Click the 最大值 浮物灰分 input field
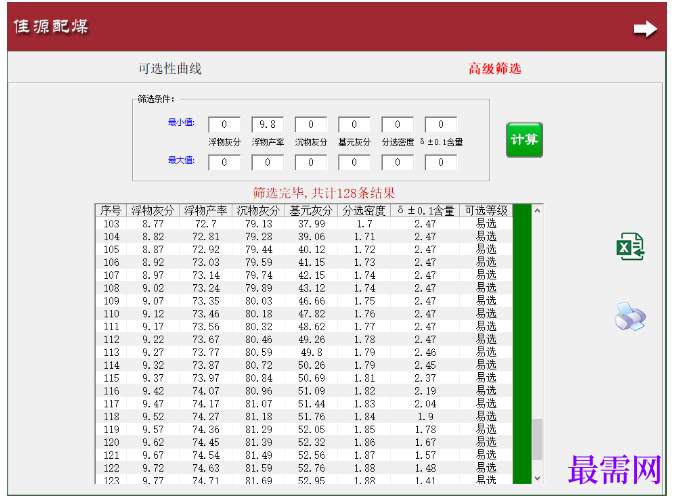The height and width of the screenshot is (501, 680). tap(224, 163)
